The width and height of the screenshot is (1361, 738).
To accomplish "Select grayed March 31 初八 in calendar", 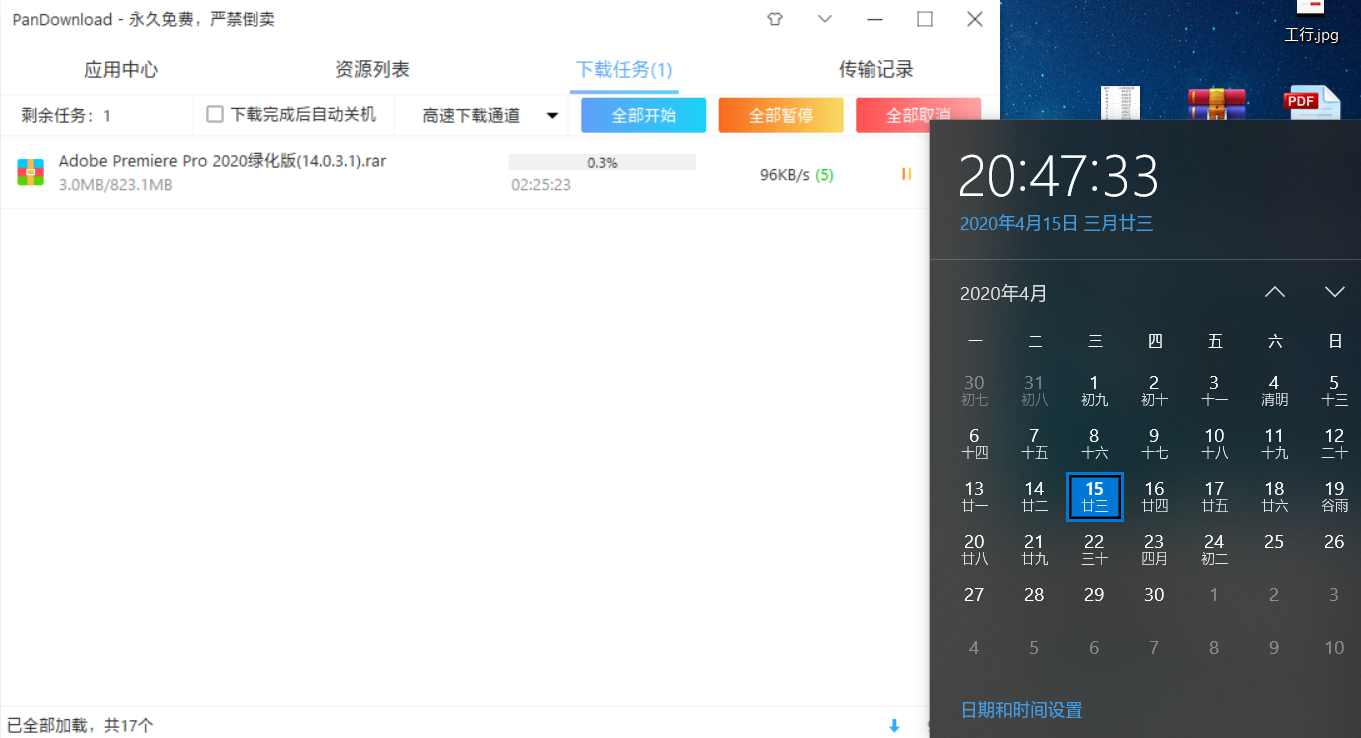I will [1034, 390].
